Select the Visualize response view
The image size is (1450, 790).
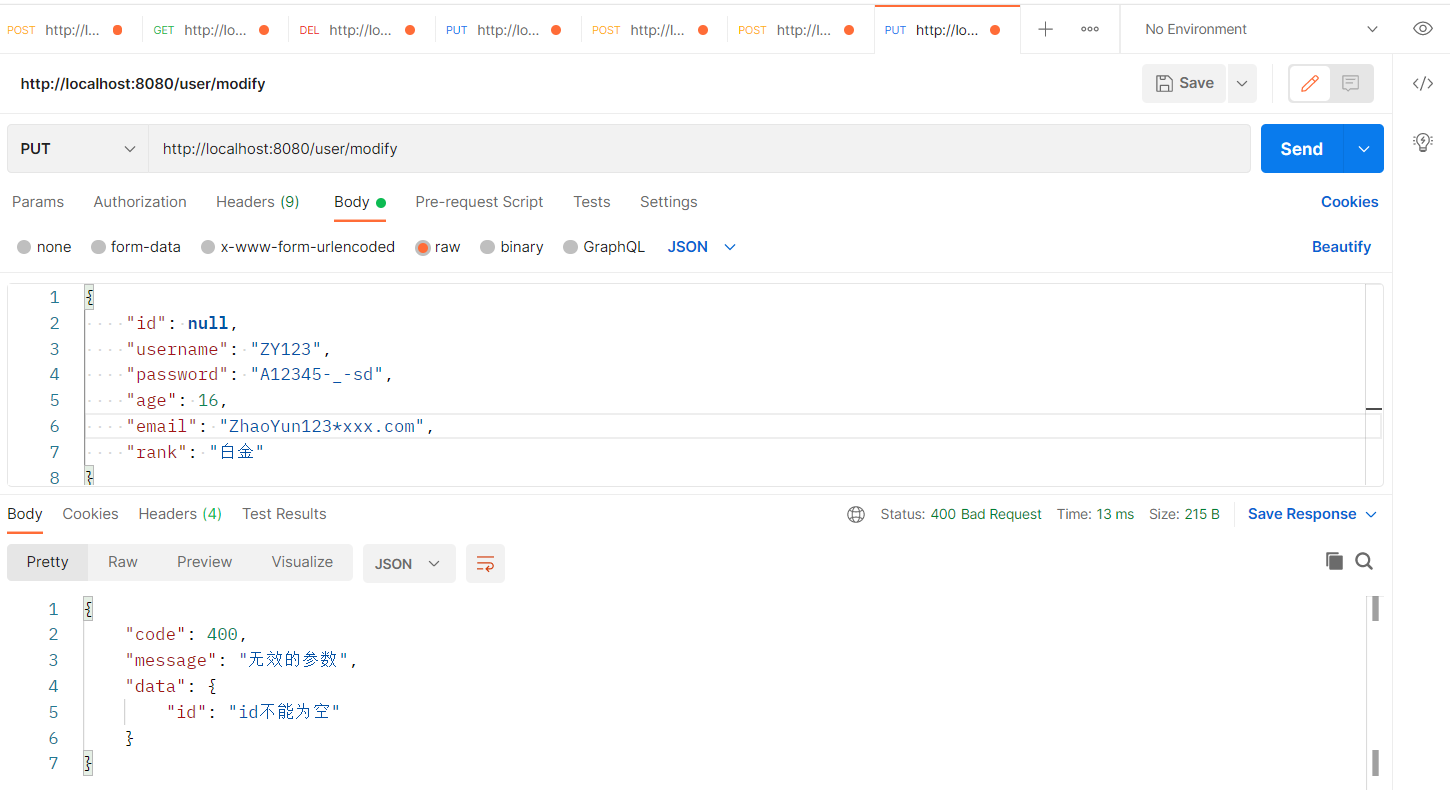coord(302,562)
